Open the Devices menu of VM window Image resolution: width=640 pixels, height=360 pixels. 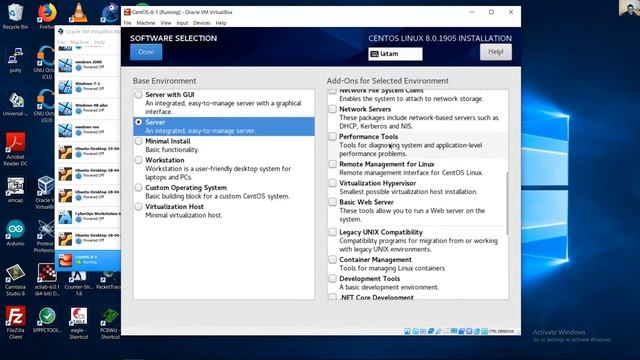[x=202, y=23]
